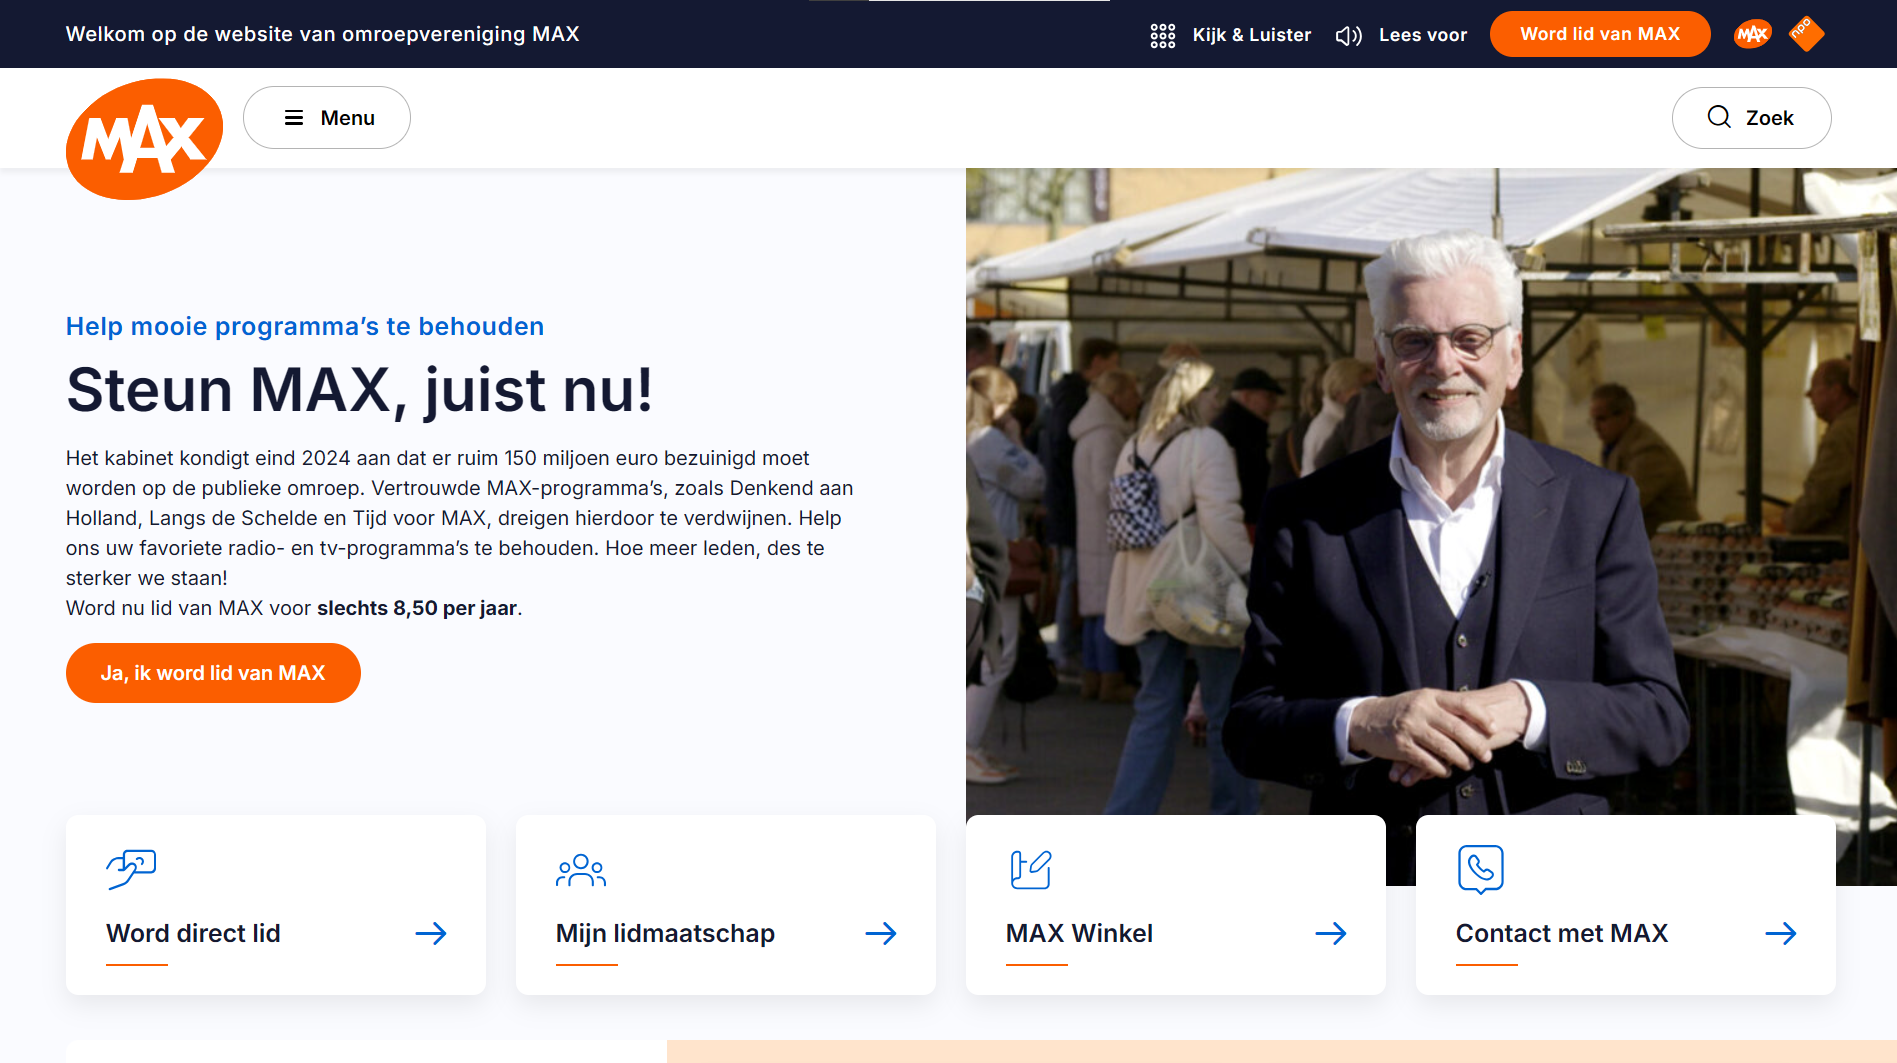
Task: Click the magnifying glass search icon
Action: [x=1719, y=117]
